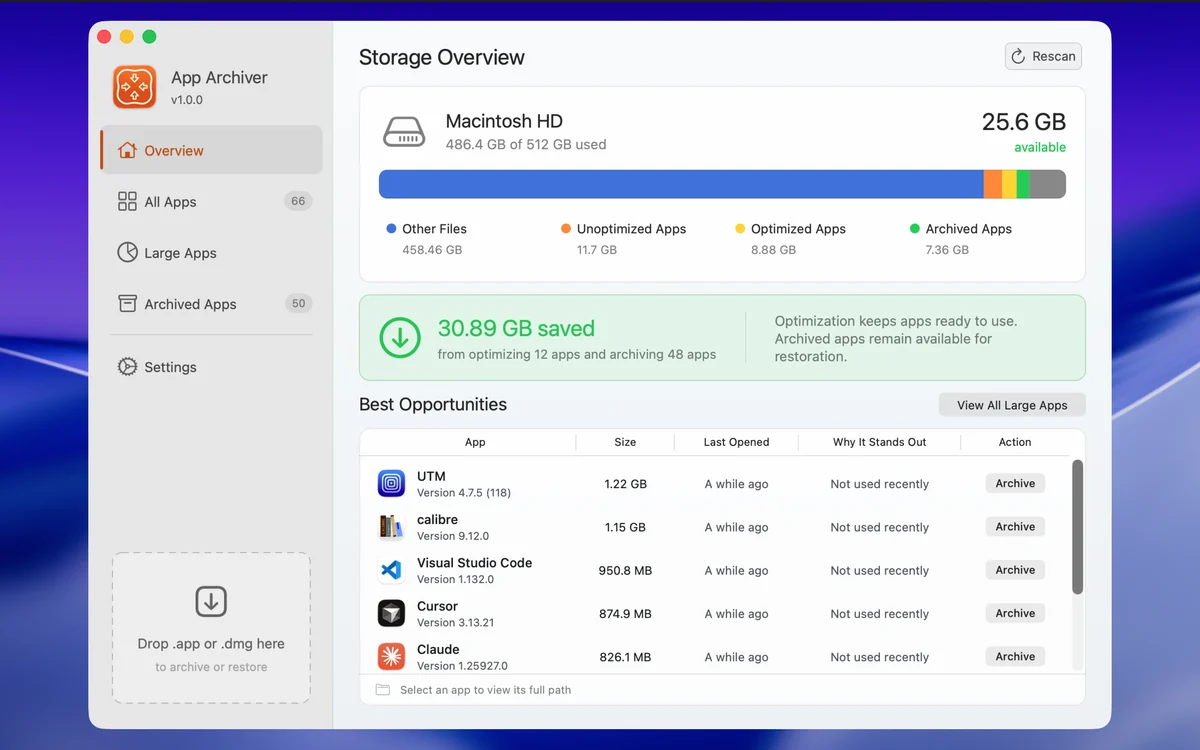Click the orange Unoptimized Apps bar segment

coord(993,184)
